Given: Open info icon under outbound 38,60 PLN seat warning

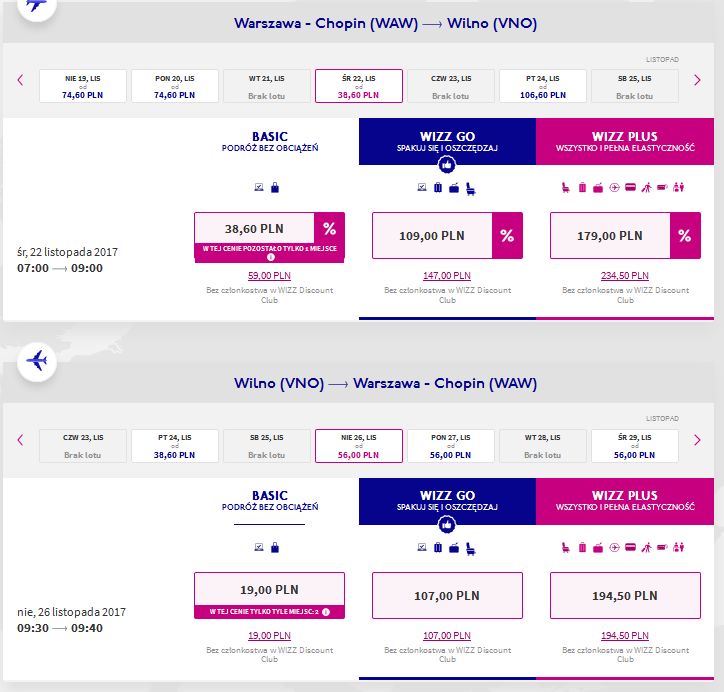Looking at the screenshot, I should 271,257.
